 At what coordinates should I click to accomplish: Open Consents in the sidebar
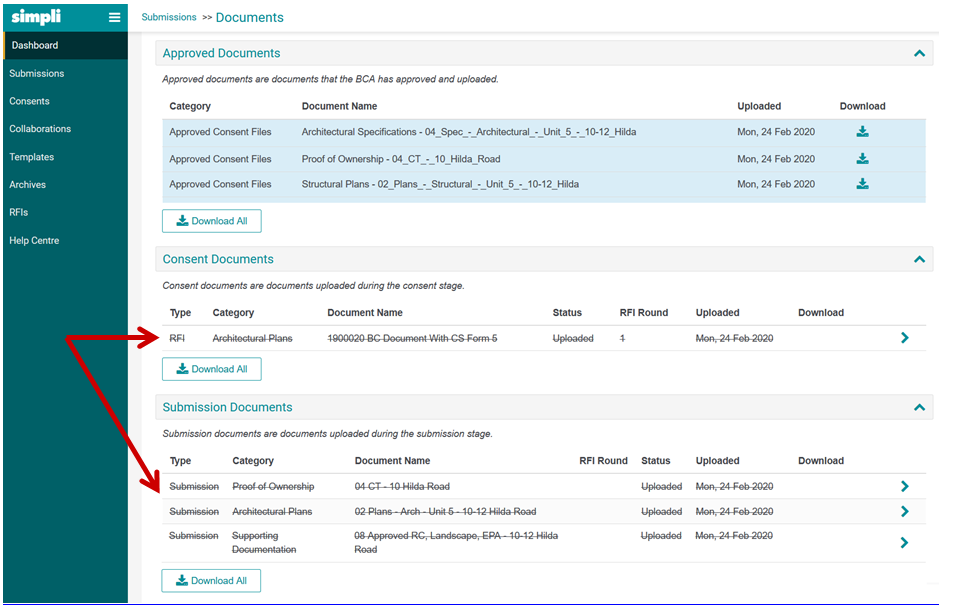point(29,101)
